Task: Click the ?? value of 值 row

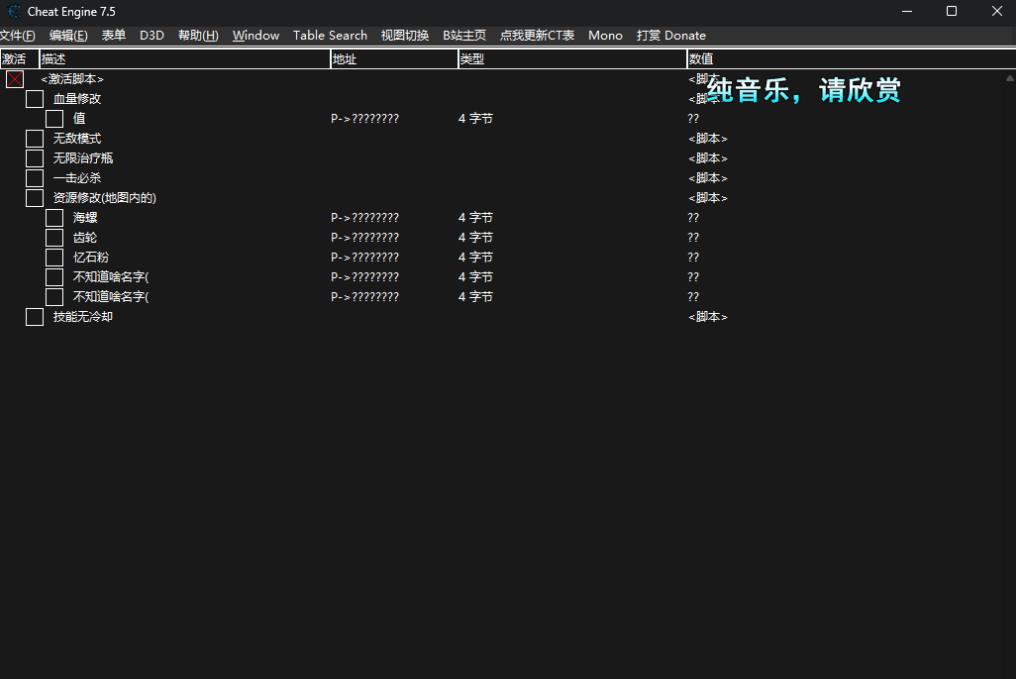Action: 693,119
